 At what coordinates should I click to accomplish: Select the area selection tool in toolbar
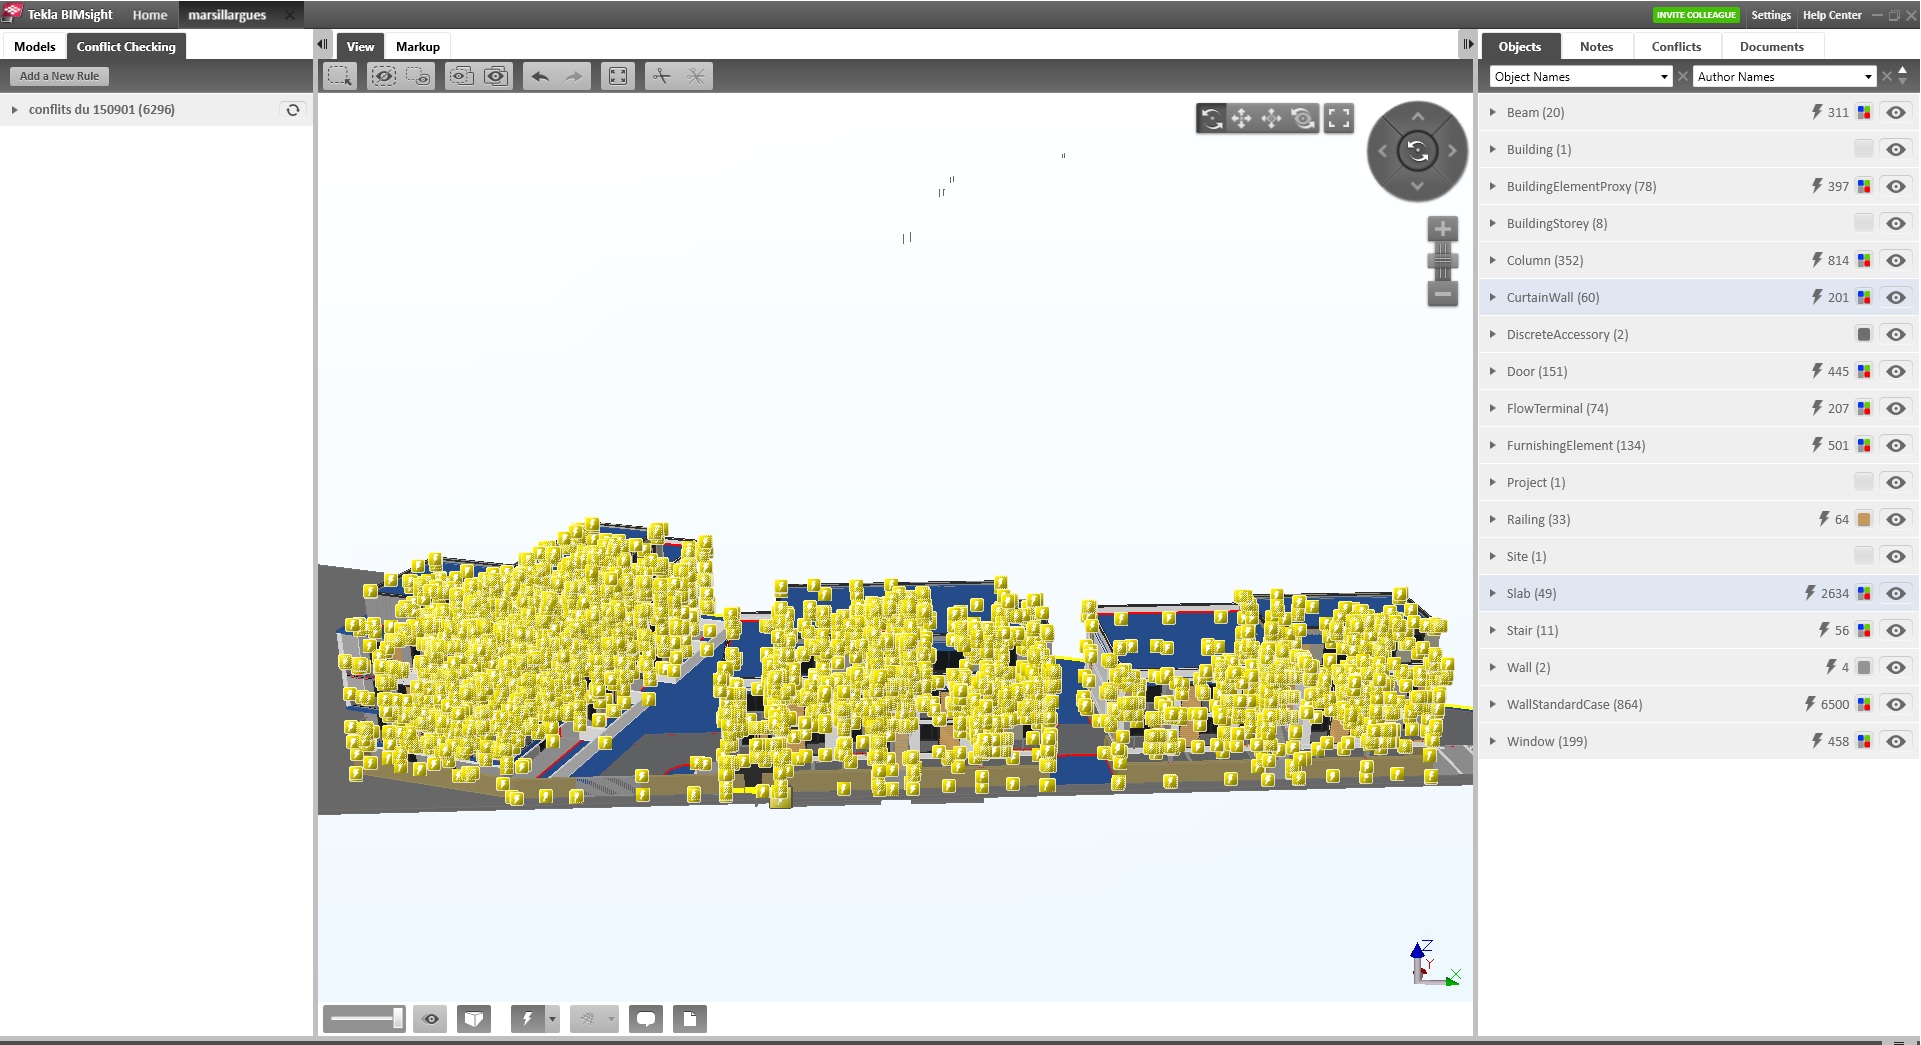pyautogui.click(x=340, y=76)
